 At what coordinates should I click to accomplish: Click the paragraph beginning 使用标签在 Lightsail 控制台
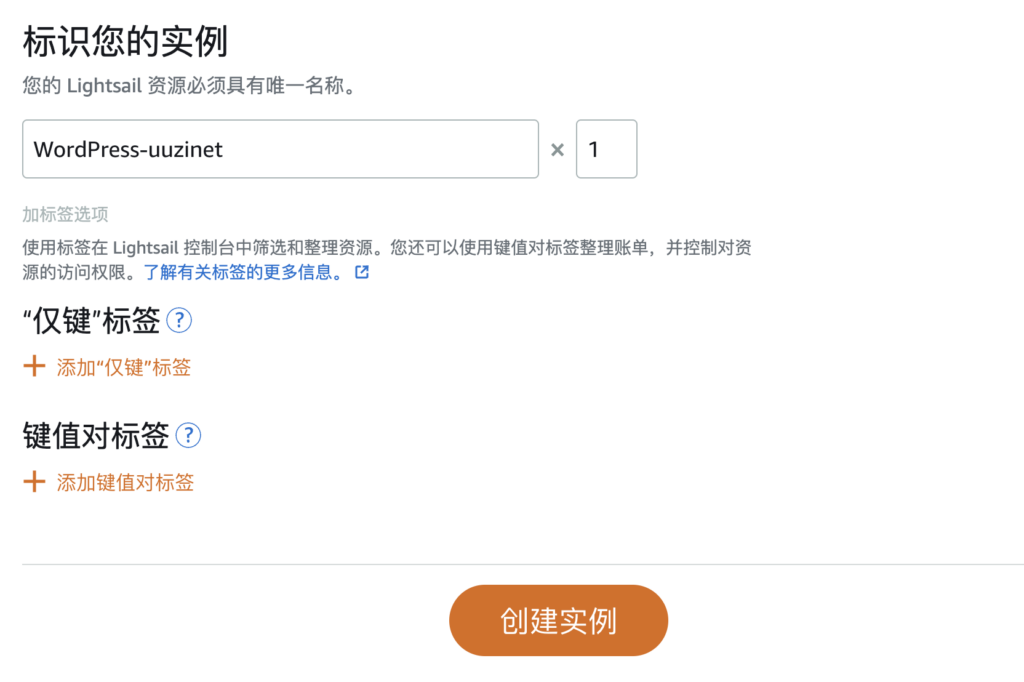387,259
